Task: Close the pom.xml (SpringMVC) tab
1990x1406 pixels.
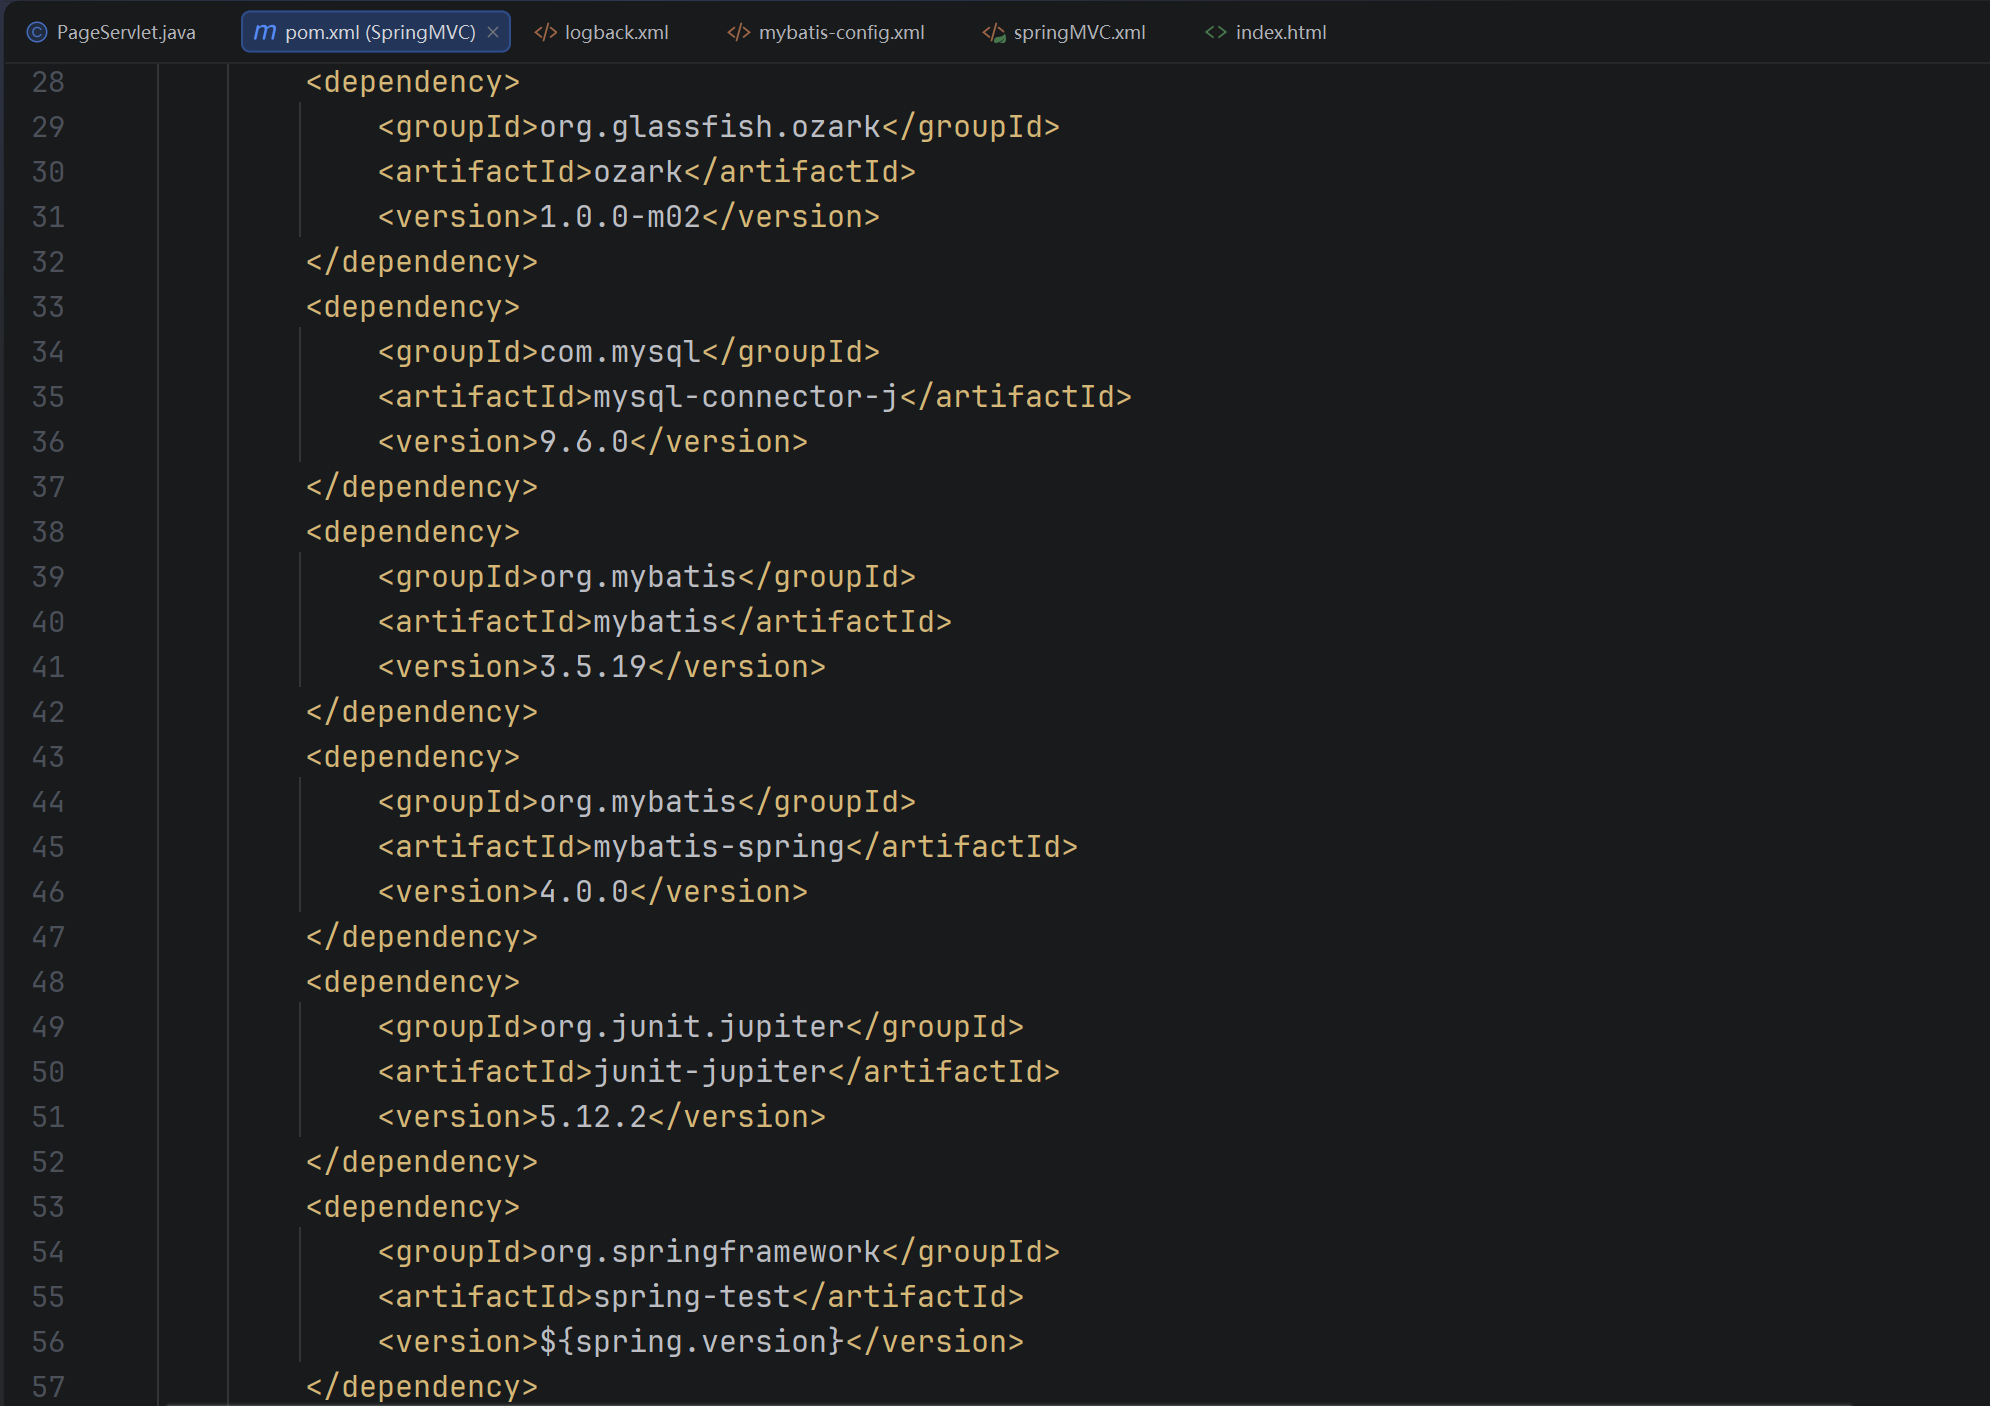Action: [493, 32]
